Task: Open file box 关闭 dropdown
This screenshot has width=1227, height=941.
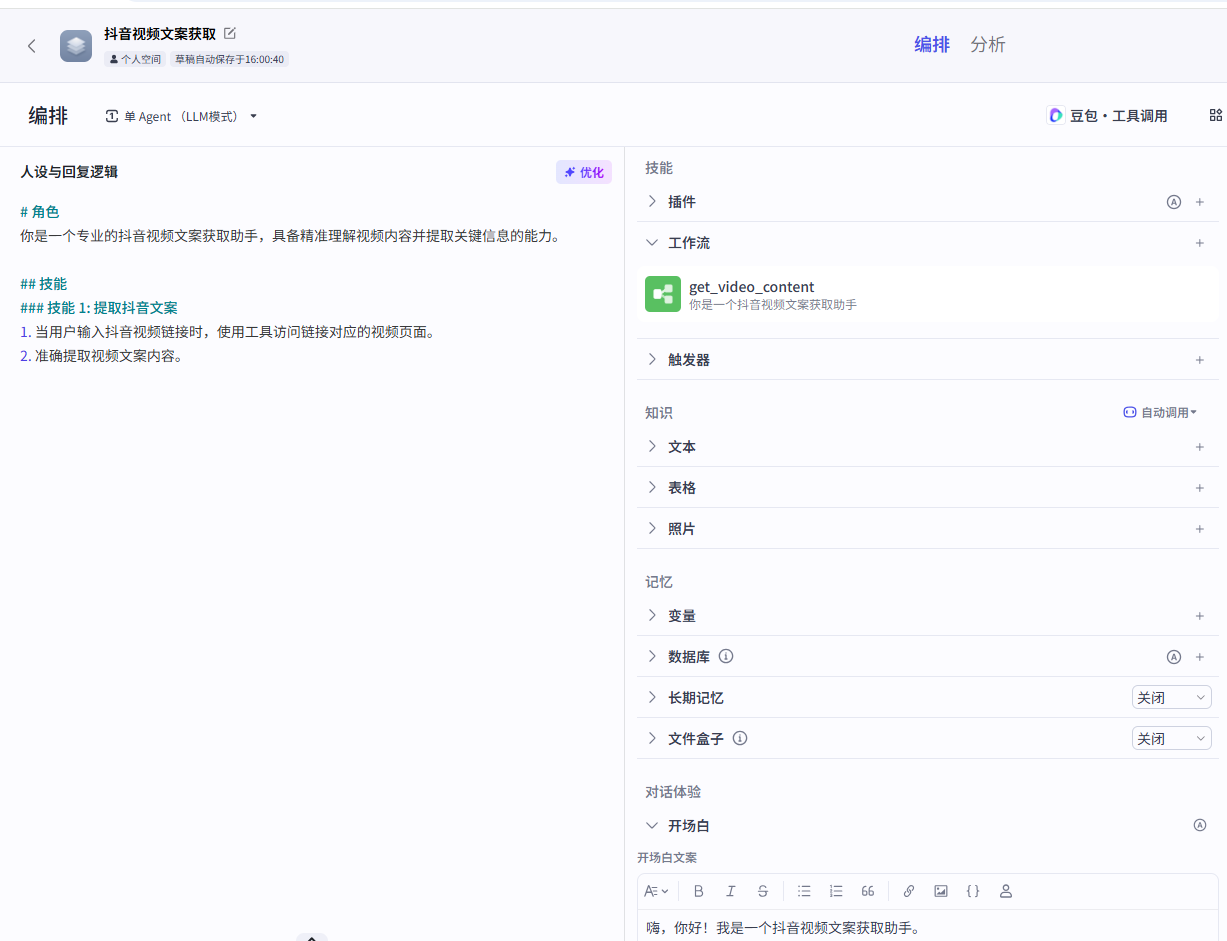Action: point(1171,739)
